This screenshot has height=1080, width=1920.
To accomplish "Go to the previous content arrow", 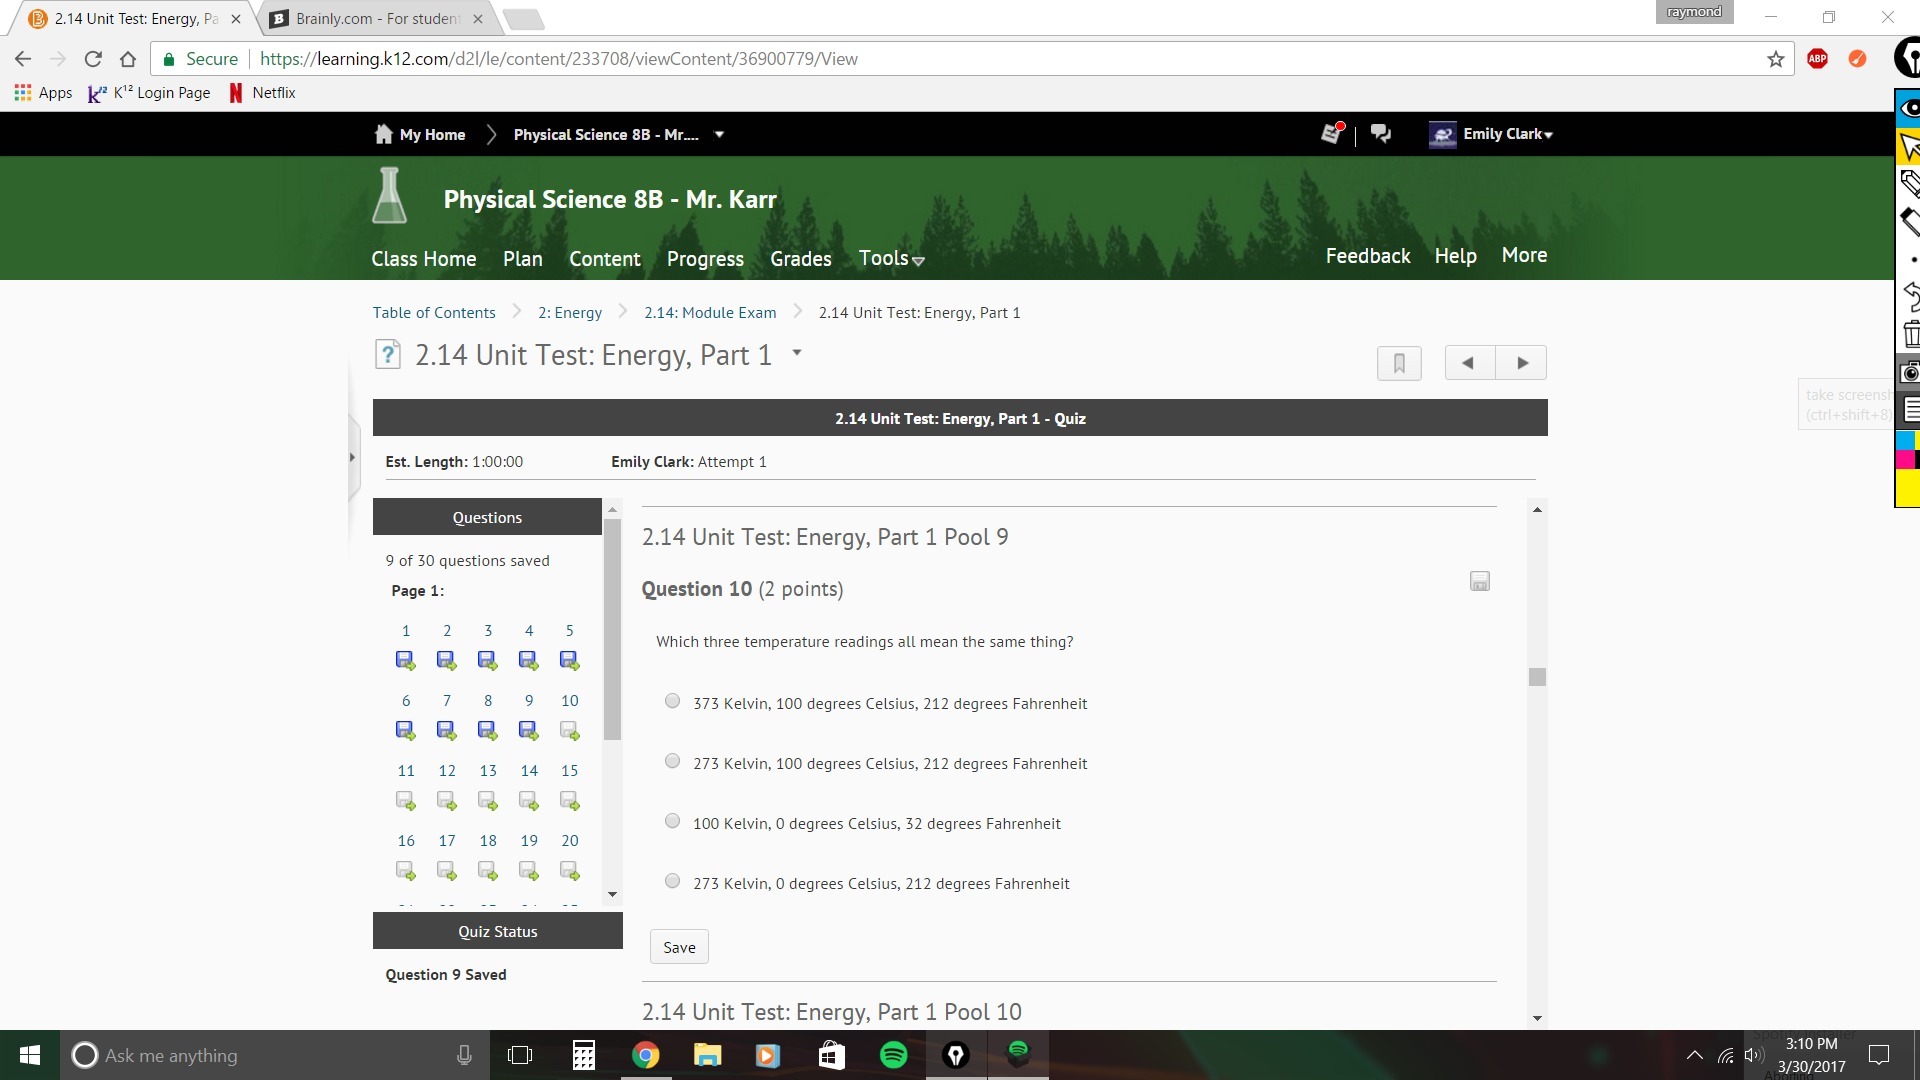I will [x=1469, y=363].
